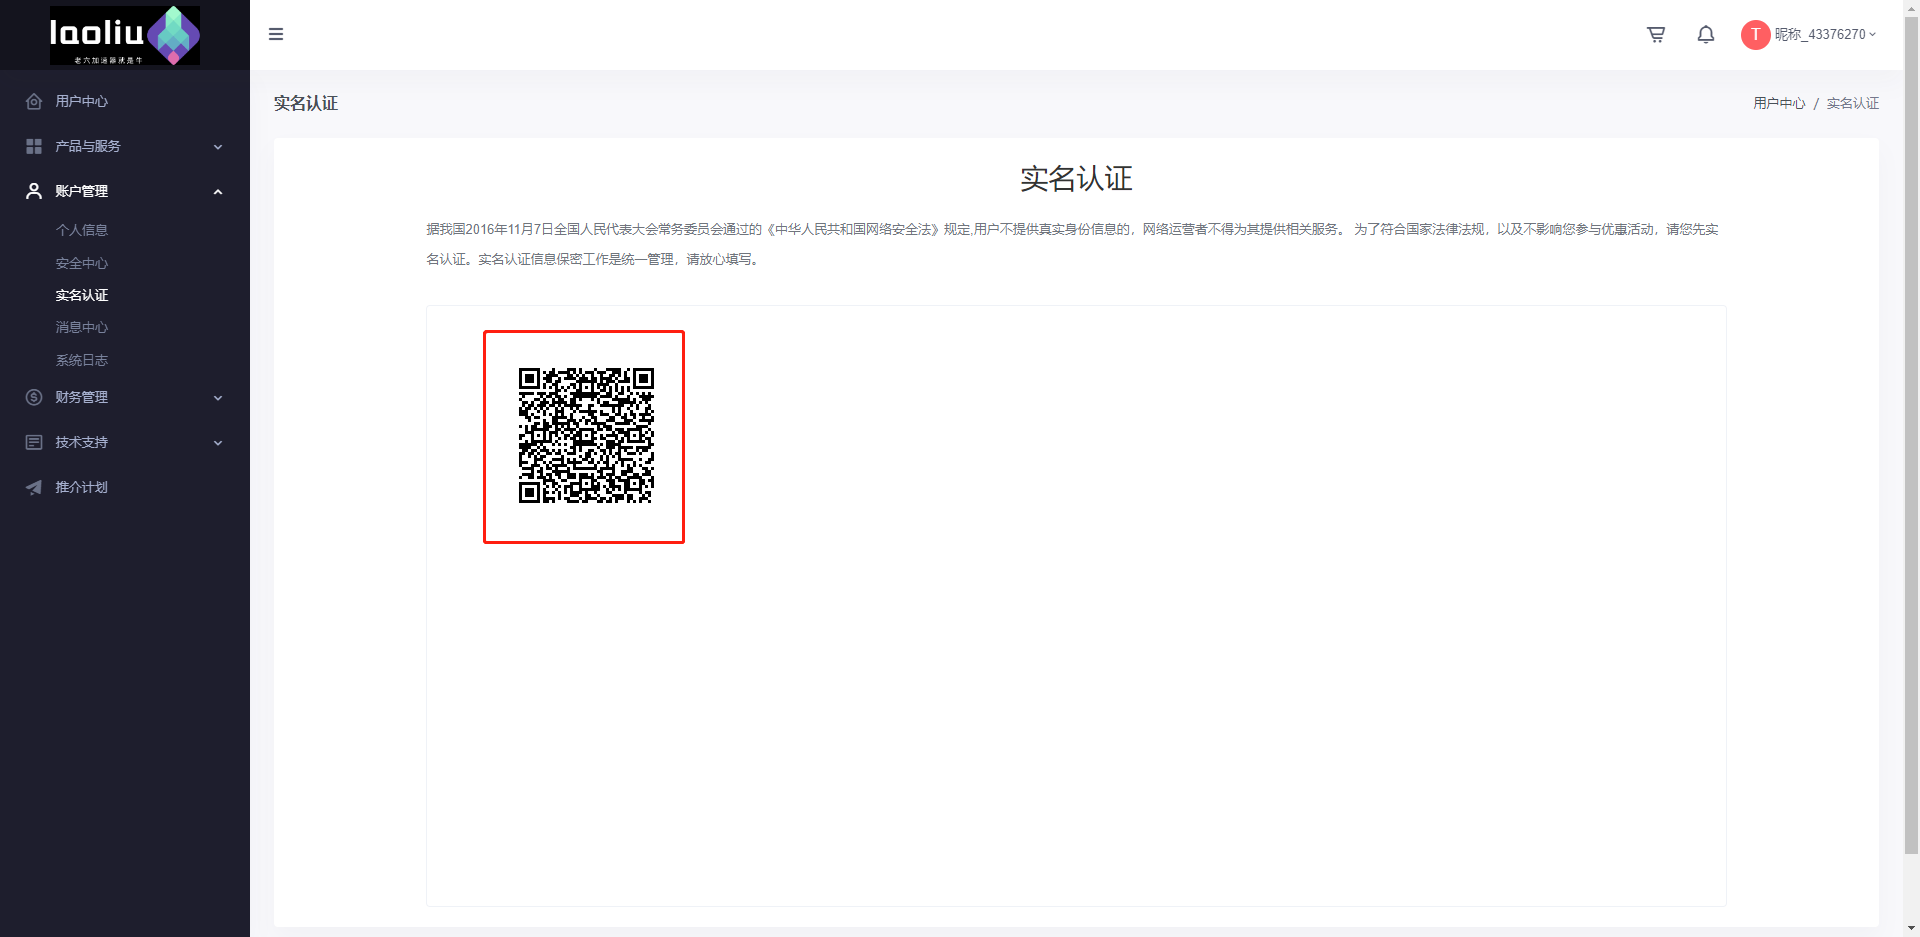The image size is (1920, 937).
Task: Open the 消息中心 menu item
Action: coord(81,327)
